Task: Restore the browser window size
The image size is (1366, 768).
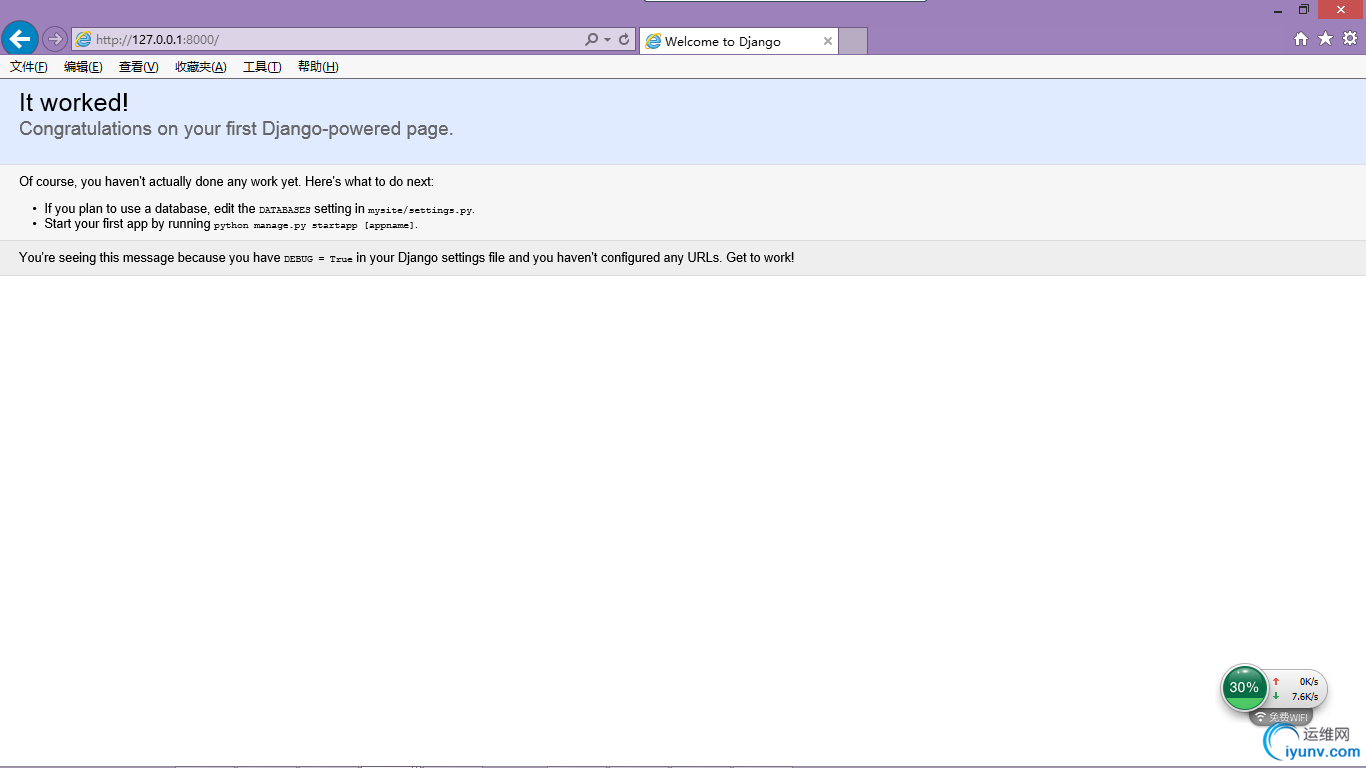Action: tap(1304, 9)
